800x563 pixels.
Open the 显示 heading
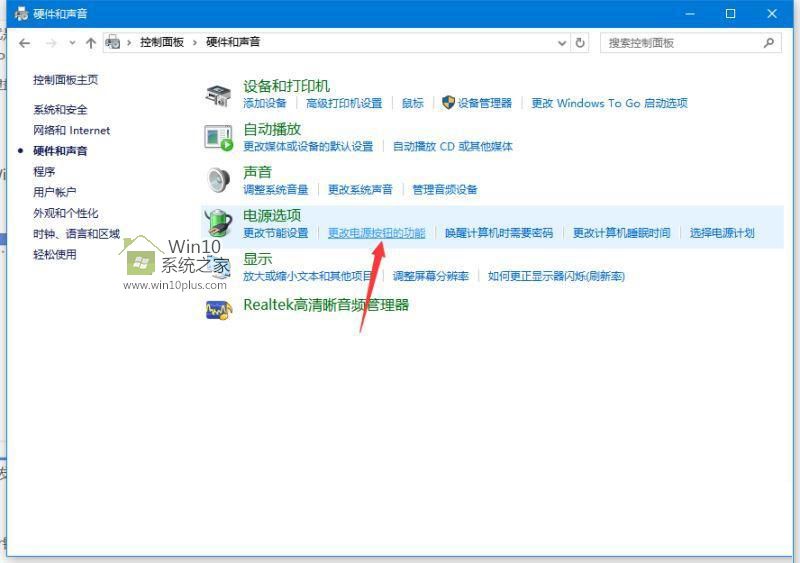(257, 259)
